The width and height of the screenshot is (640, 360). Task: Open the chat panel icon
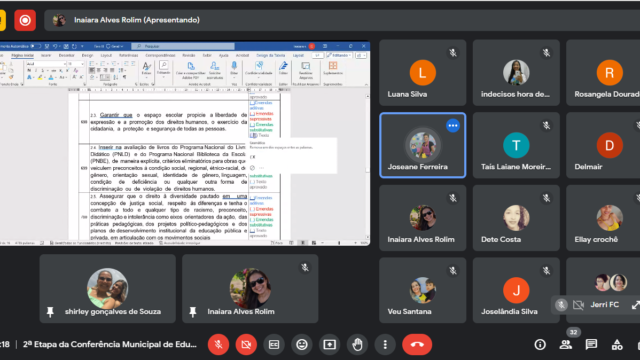pyautogui.click(x=591, y=344)
